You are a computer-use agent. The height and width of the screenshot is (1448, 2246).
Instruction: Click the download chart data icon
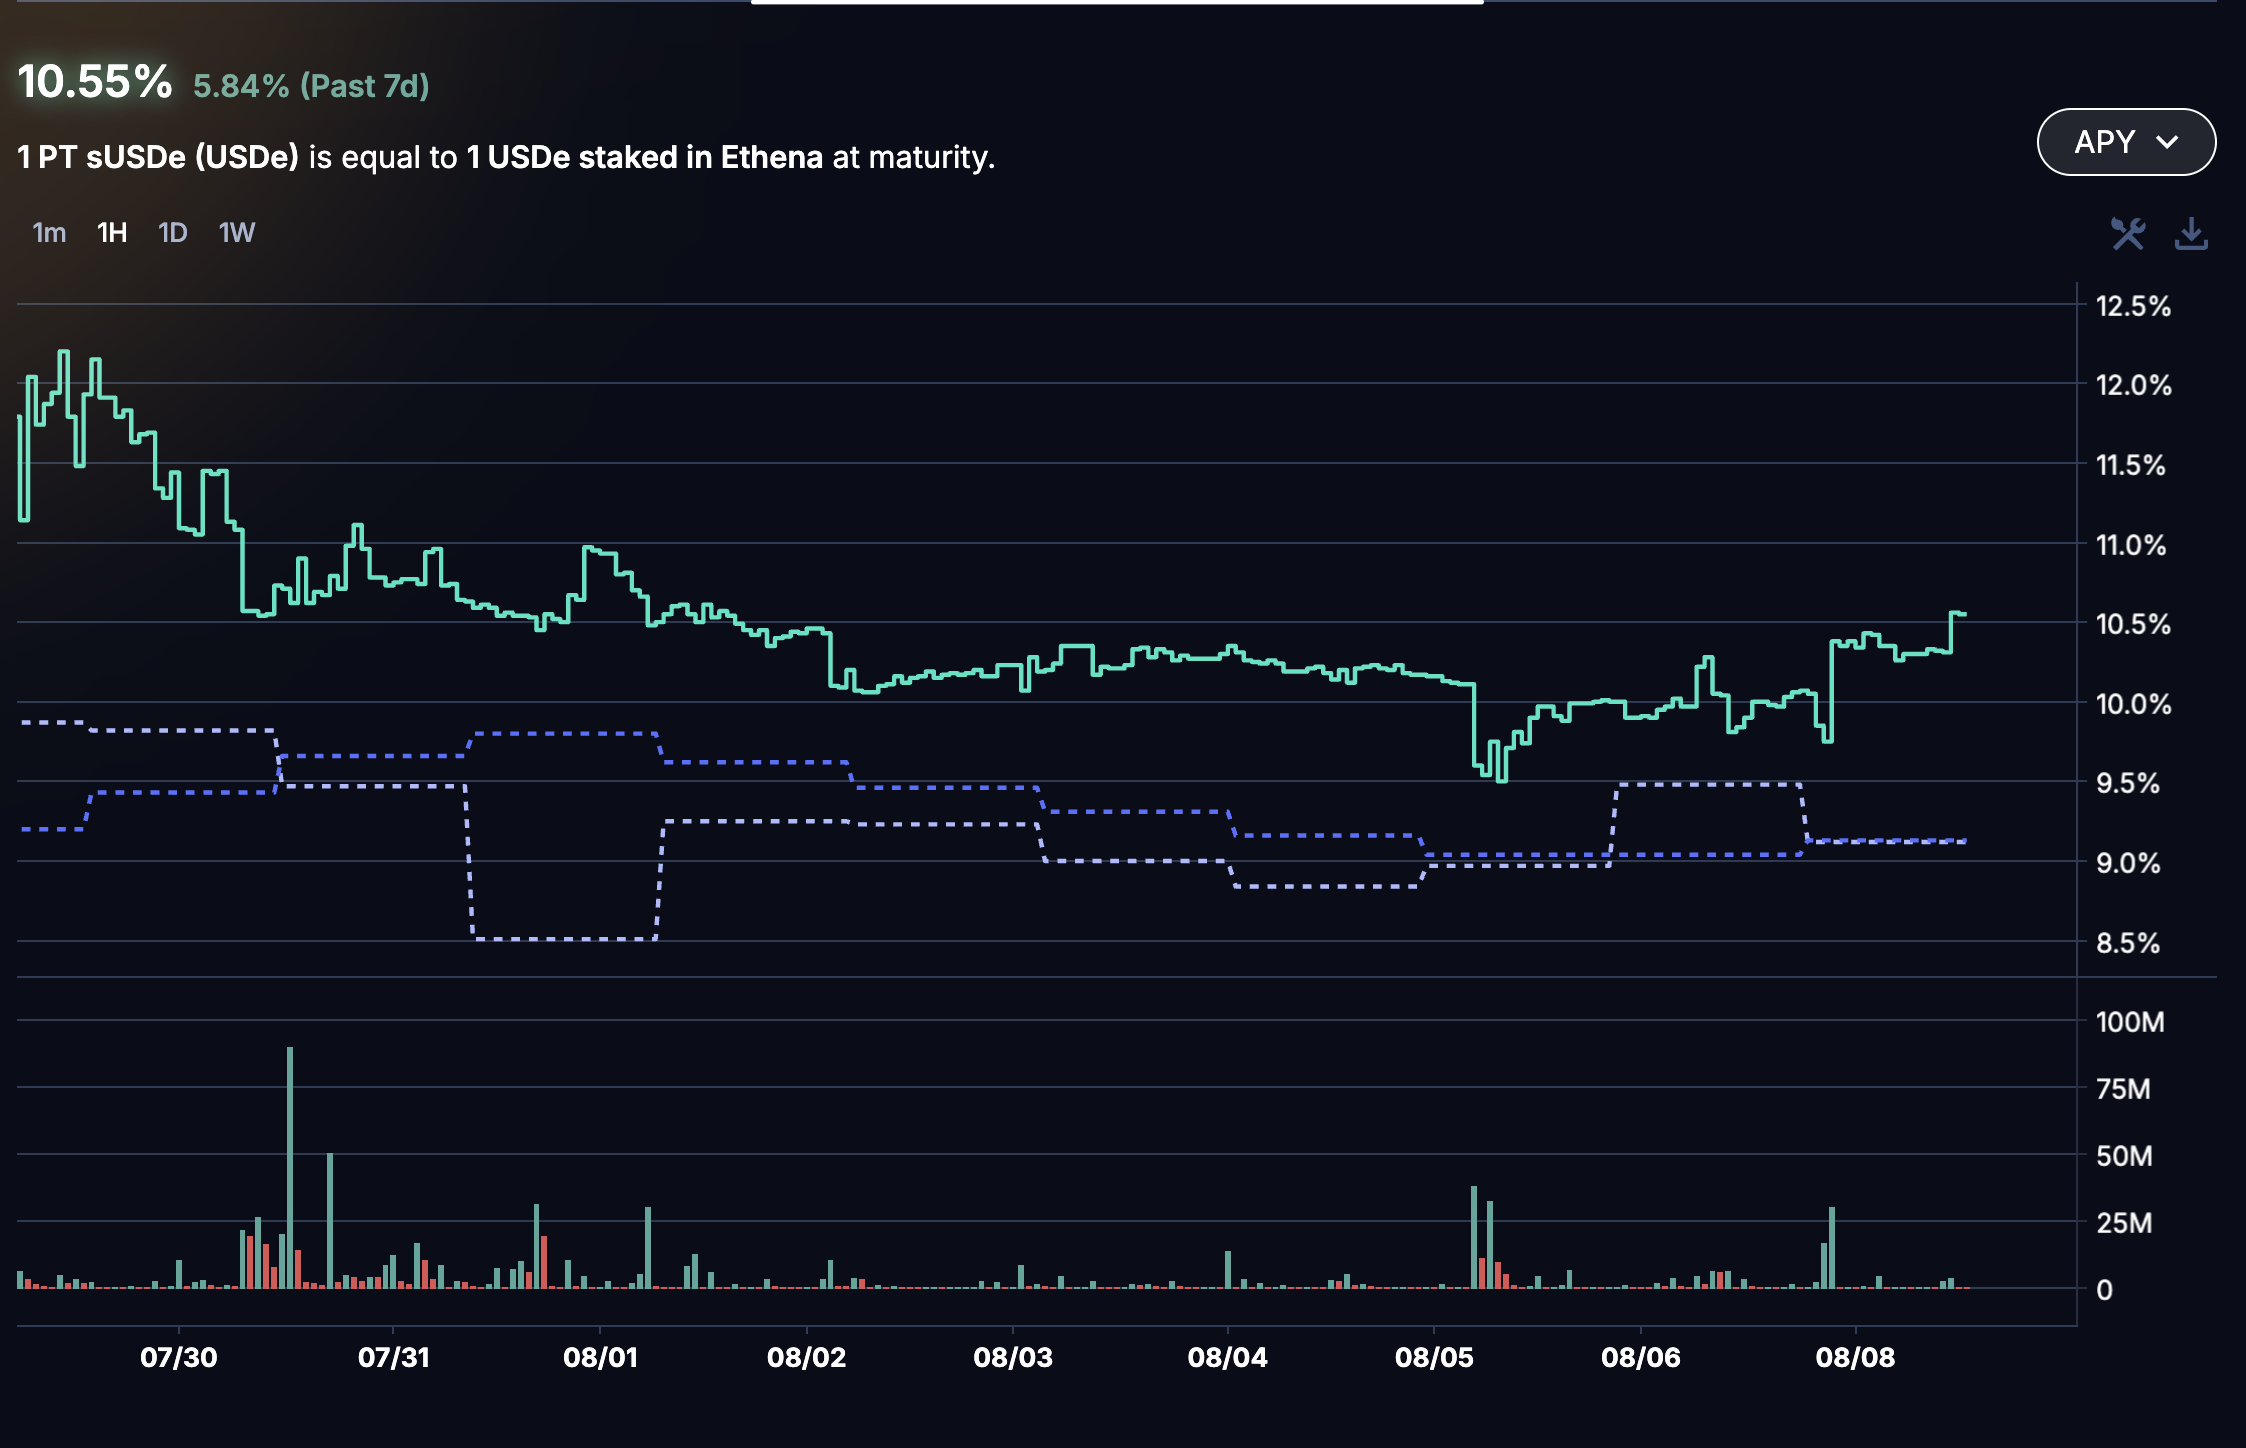(x=2190, y=234)
